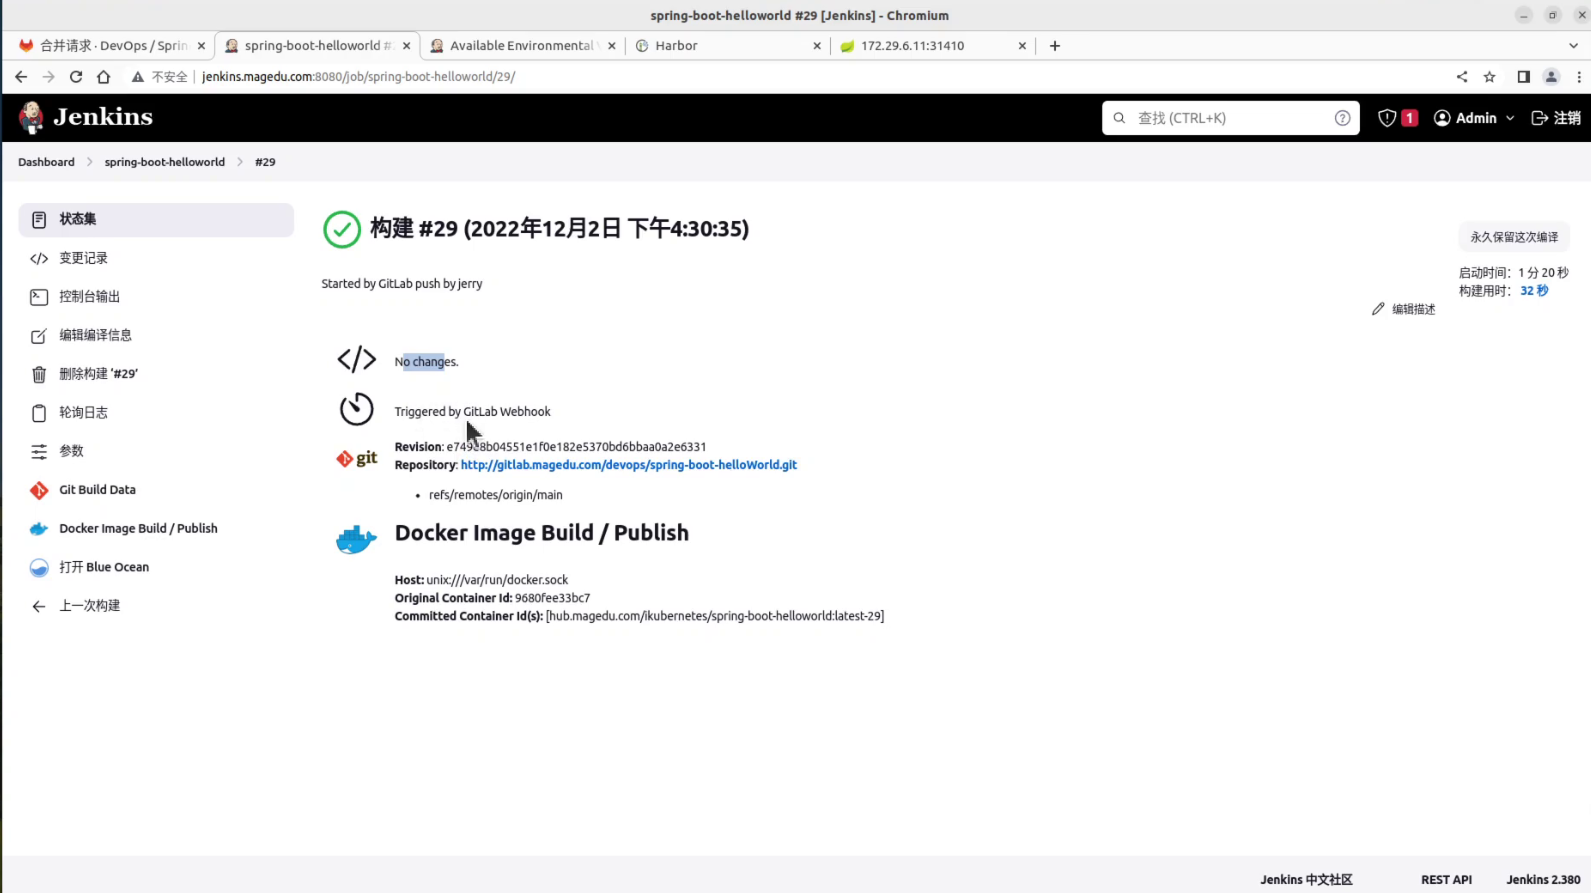Viewport: 1591px width, 893px height.
Task: Click the search help question mark icon
Action: coord(1342,118)
